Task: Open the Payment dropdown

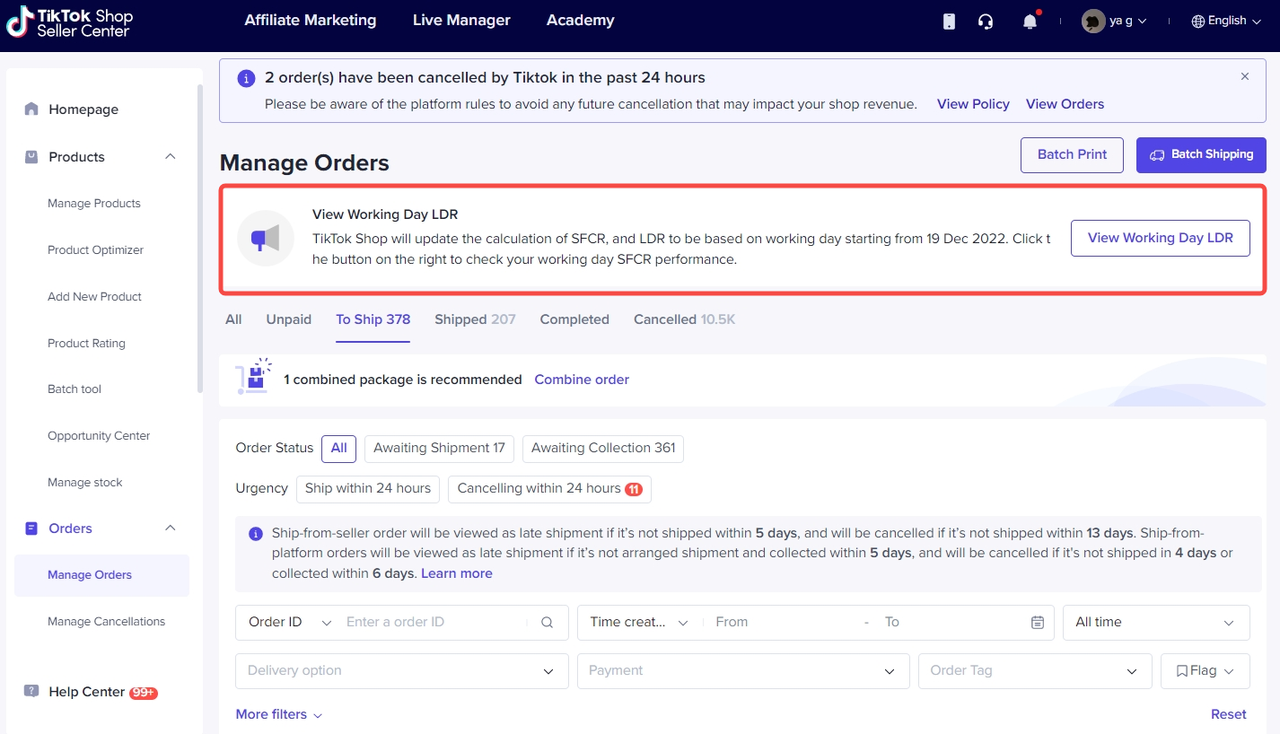Action: [x=744, y=671]
